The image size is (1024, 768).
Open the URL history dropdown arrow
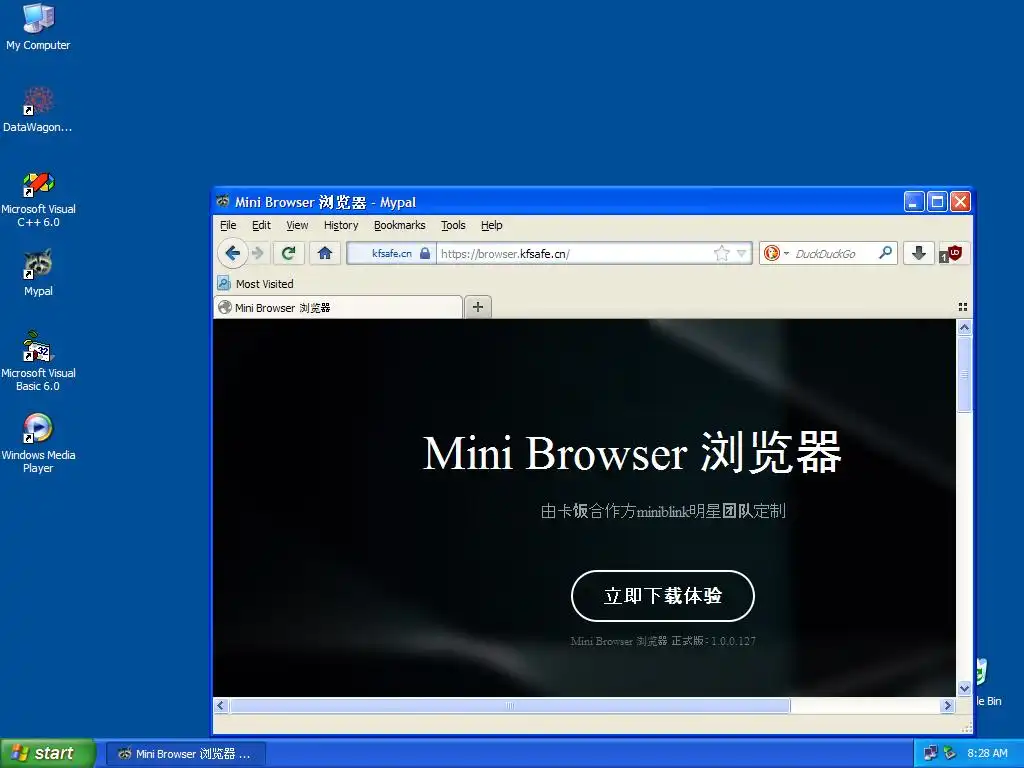[x=742, y=253]
